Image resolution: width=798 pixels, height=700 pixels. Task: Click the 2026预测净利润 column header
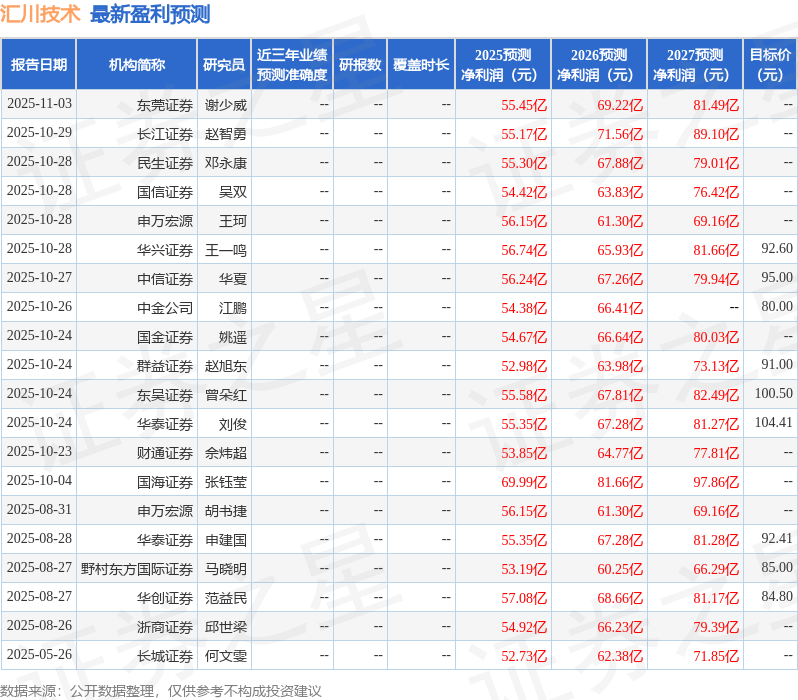(599, 65)
